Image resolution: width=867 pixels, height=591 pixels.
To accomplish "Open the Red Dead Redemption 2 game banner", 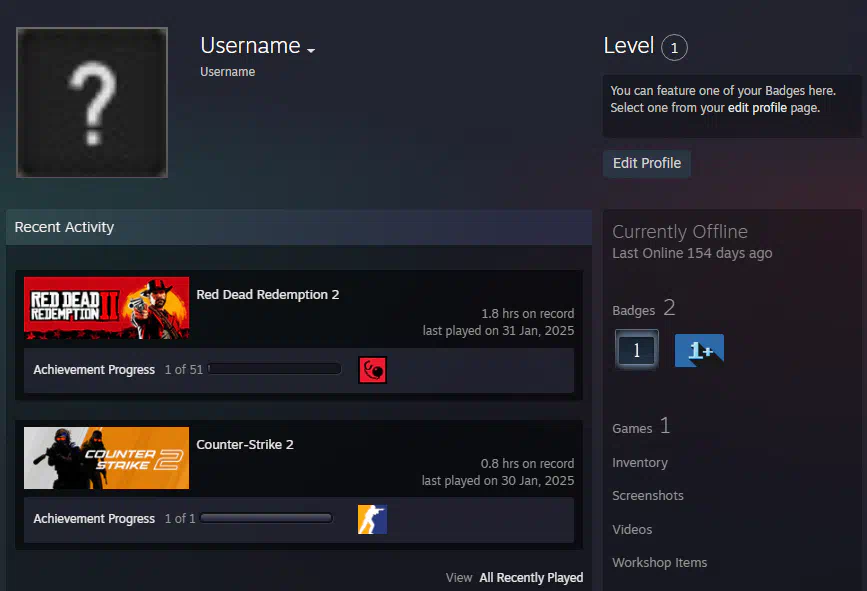I will [x=106, y=308].
